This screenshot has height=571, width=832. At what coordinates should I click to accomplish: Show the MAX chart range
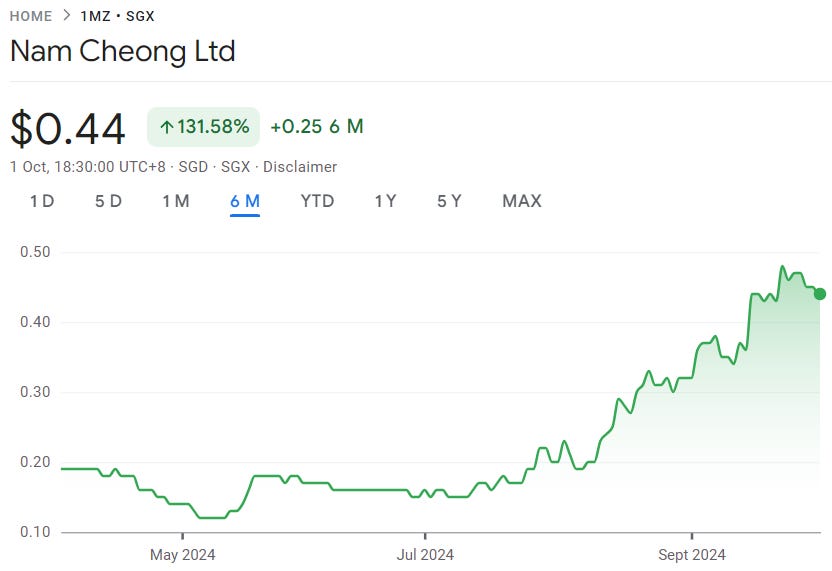522,201
